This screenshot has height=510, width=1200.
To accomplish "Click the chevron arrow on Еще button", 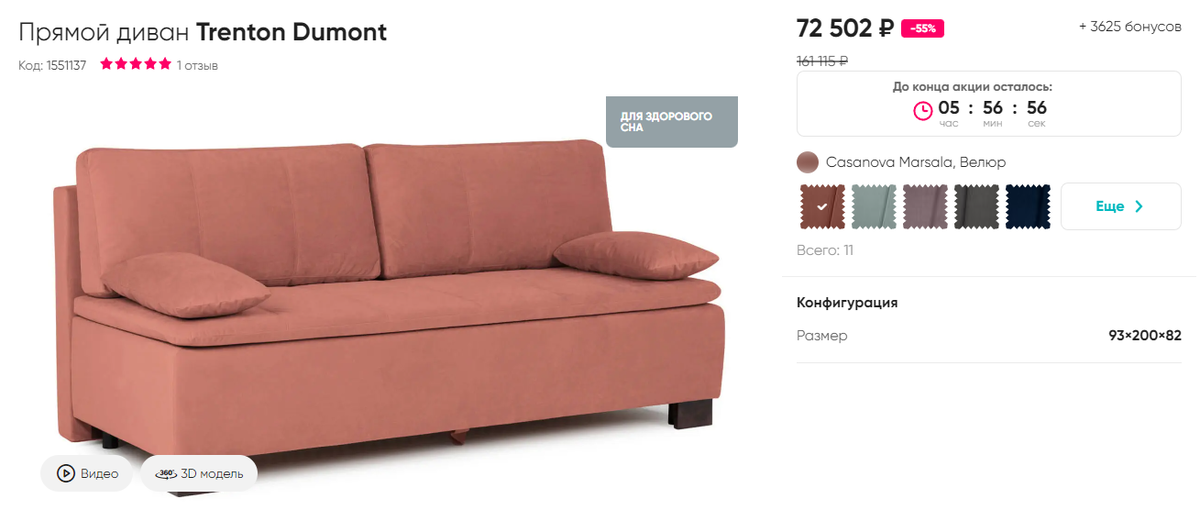I will pos(1138,207).
